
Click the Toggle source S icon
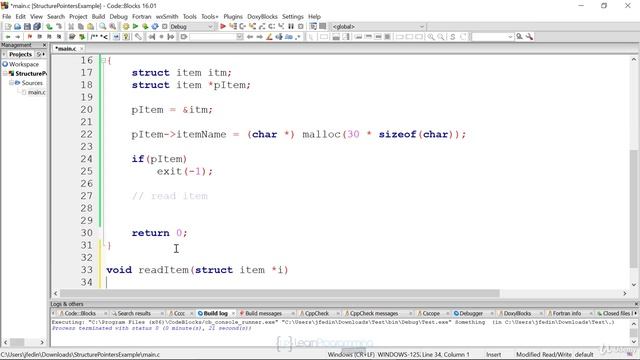tap(453, 37)
